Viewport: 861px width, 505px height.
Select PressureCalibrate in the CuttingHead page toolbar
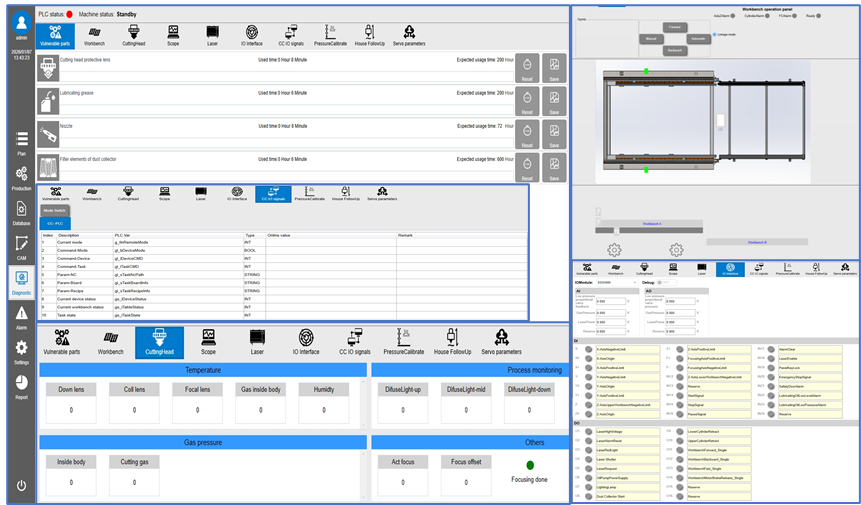pyautogui.click(x=404, y=343)
